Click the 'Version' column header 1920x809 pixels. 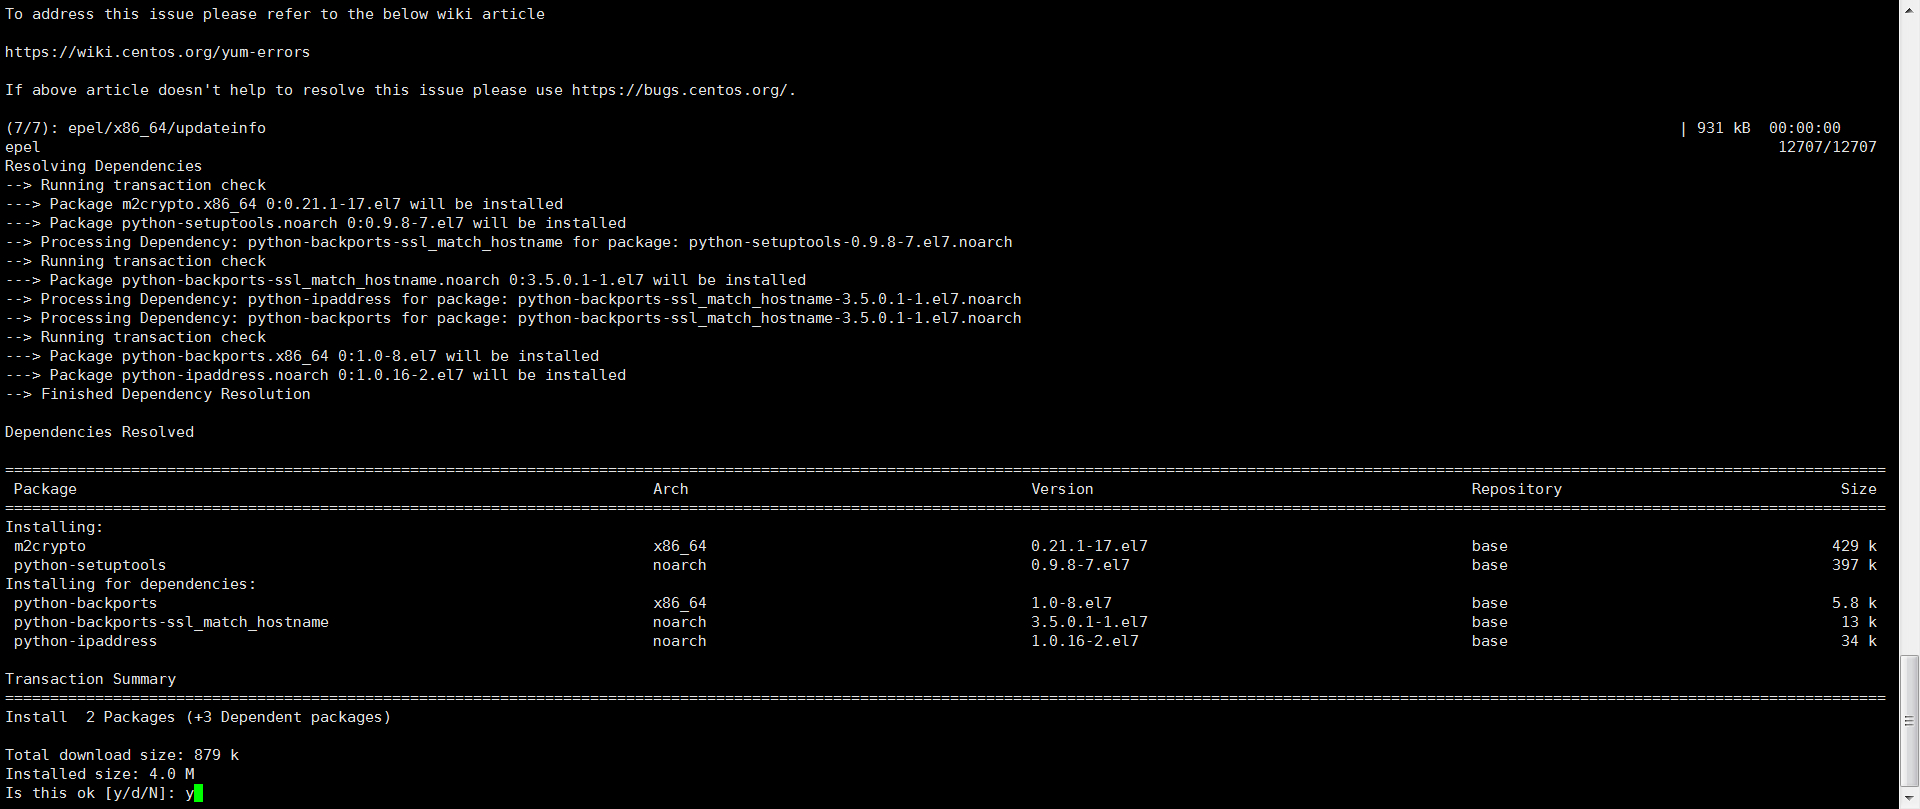[1062, 489]
